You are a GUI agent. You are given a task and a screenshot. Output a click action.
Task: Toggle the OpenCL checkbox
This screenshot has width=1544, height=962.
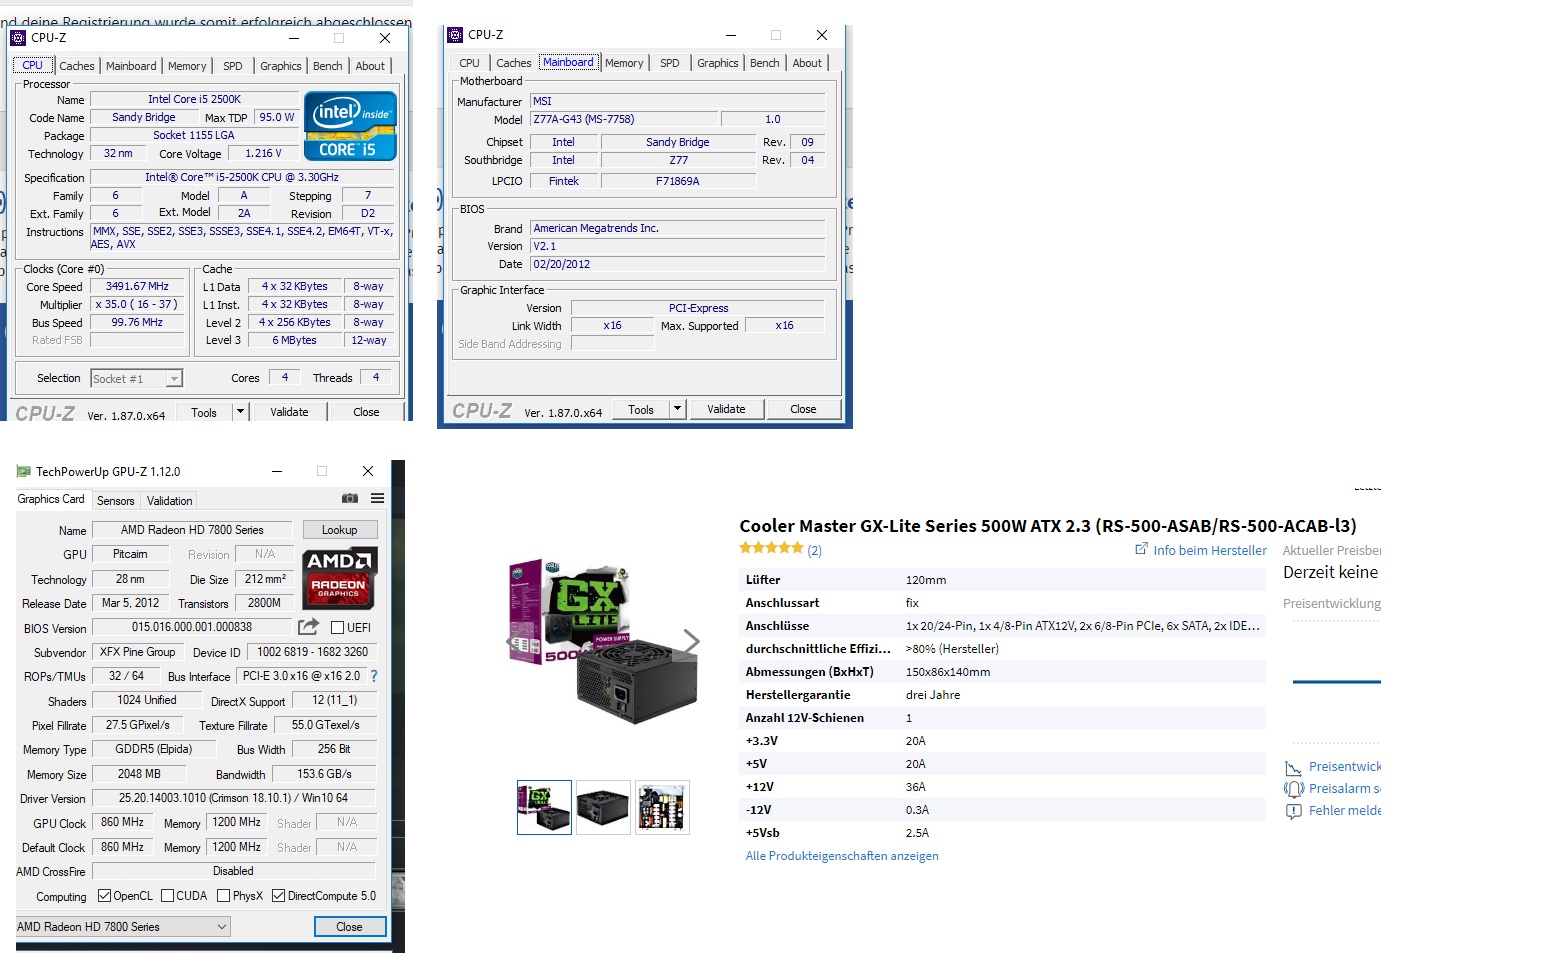coord(104,896)
